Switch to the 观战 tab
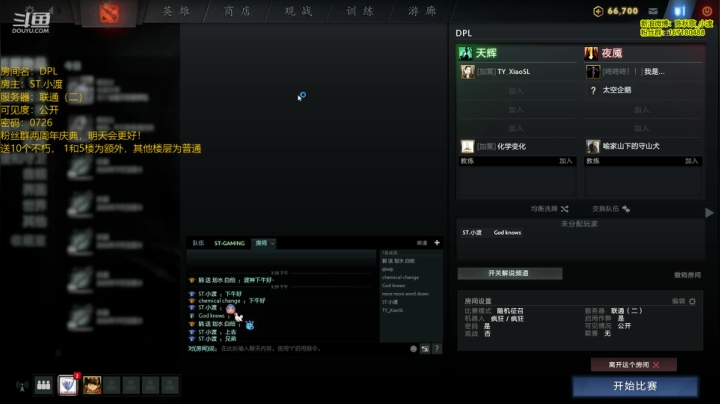Image resolution: width=720 pixels, height=404 pixels. tap(299, 11)
